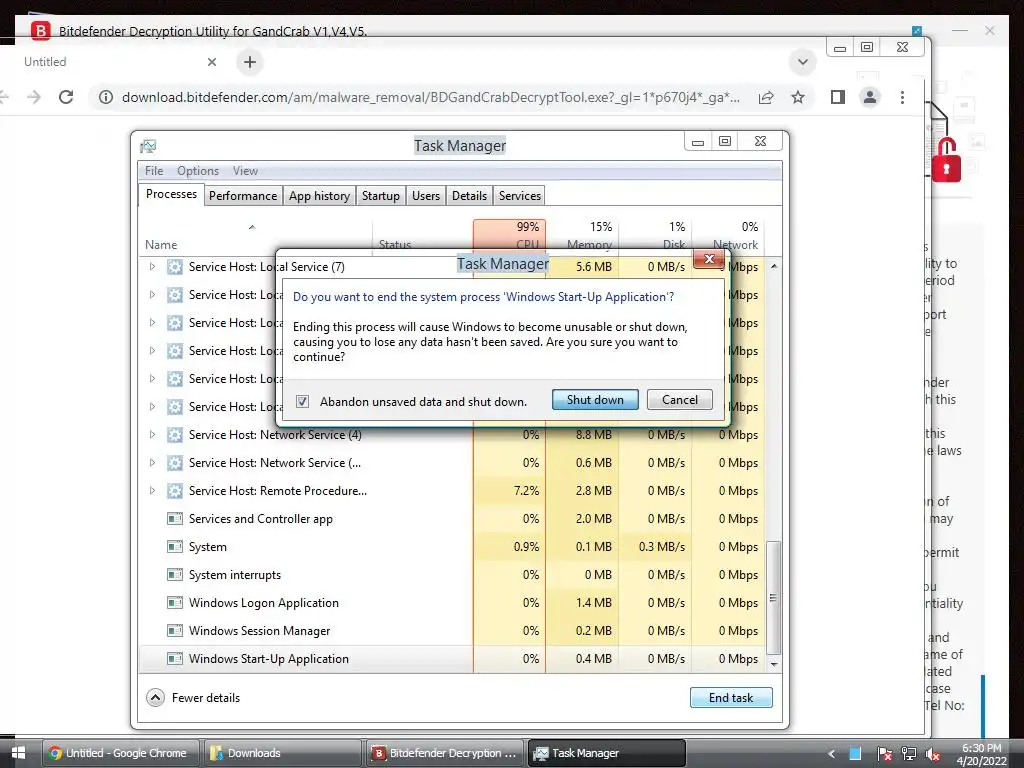Viewport: 1024px width, 768px height.
Task: Share this page from Chrome address bar
Action: tap(766, 97)
